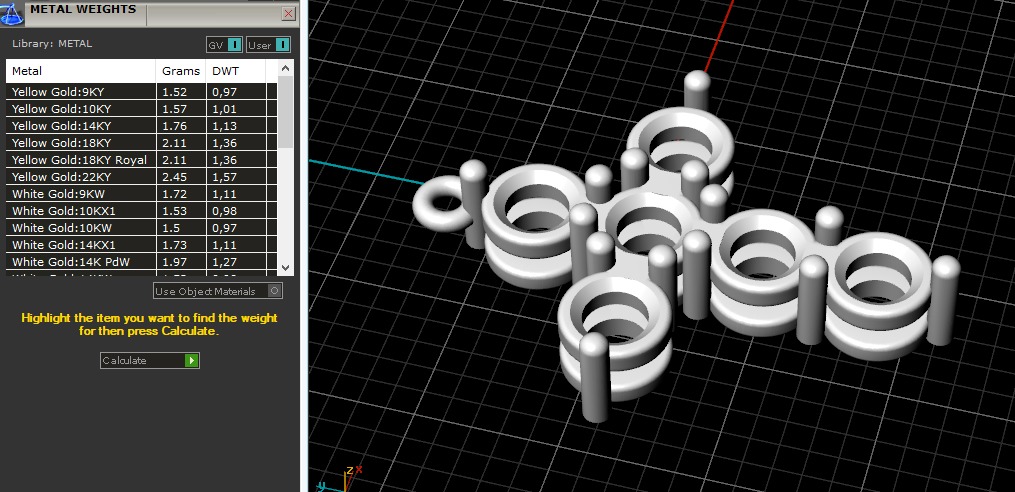The image size is (1015, 492).
Task: Close the Metal Weights panel
Action: click(289, 14)
